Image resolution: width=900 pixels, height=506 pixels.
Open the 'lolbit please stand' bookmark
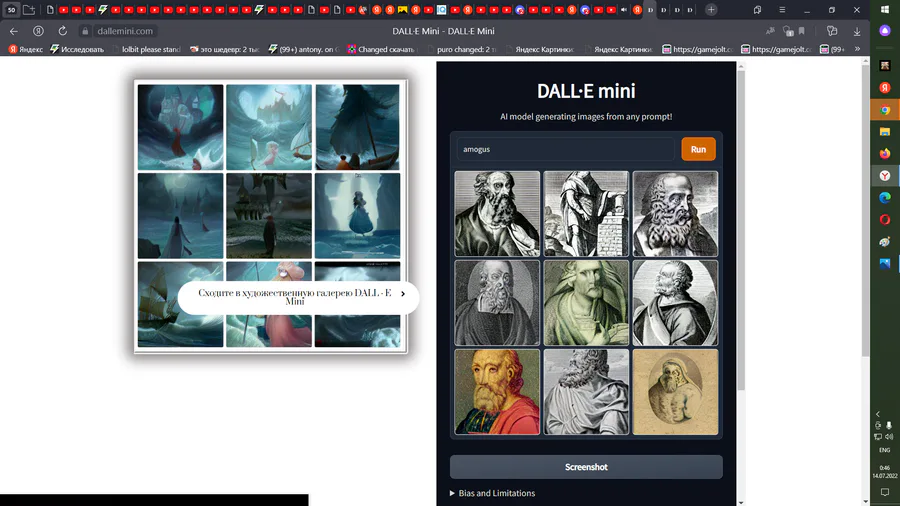tap(146, 49)
